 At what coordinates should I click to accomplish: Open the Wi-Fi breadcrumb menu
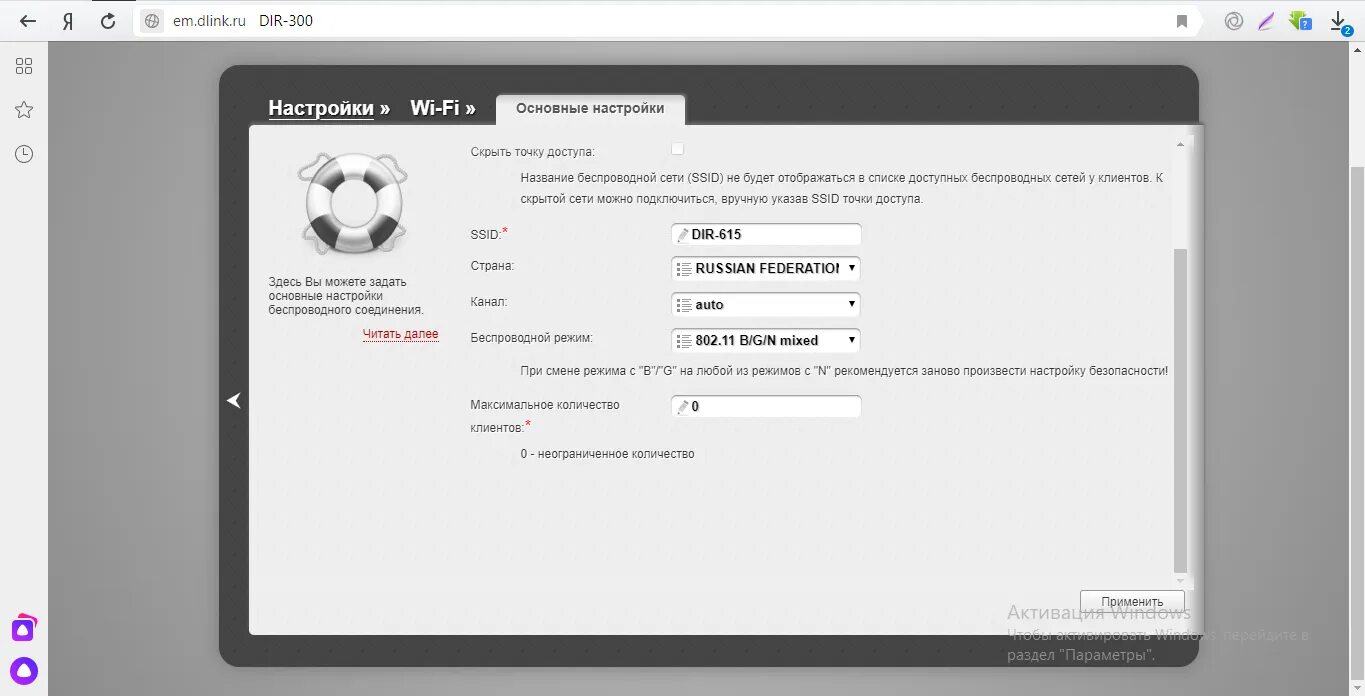coord(435,108)
